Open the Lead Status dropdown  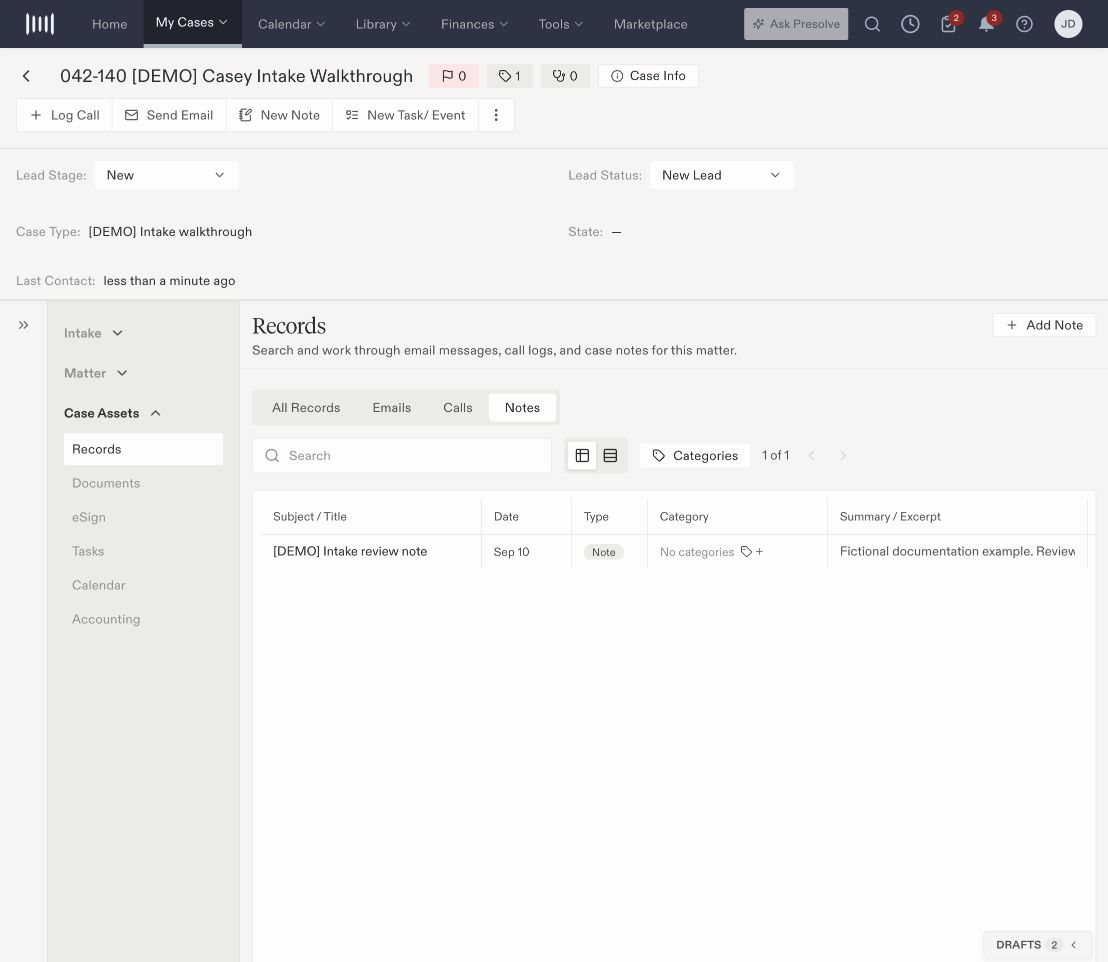pyautogui.click(x=721, y=175)
